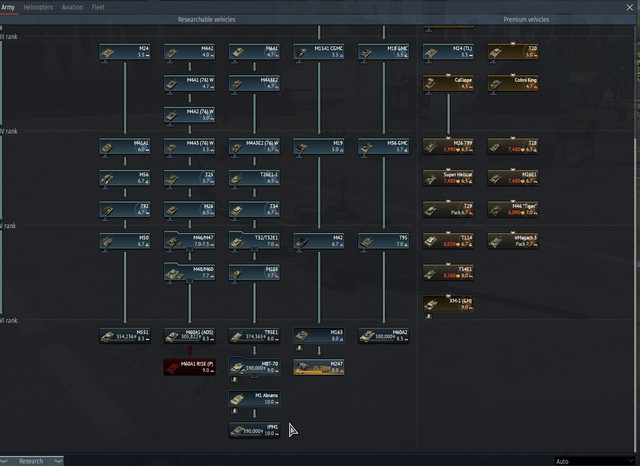Switch to the Aviation tab
The image size is (640, 466).
pos(72,7)
